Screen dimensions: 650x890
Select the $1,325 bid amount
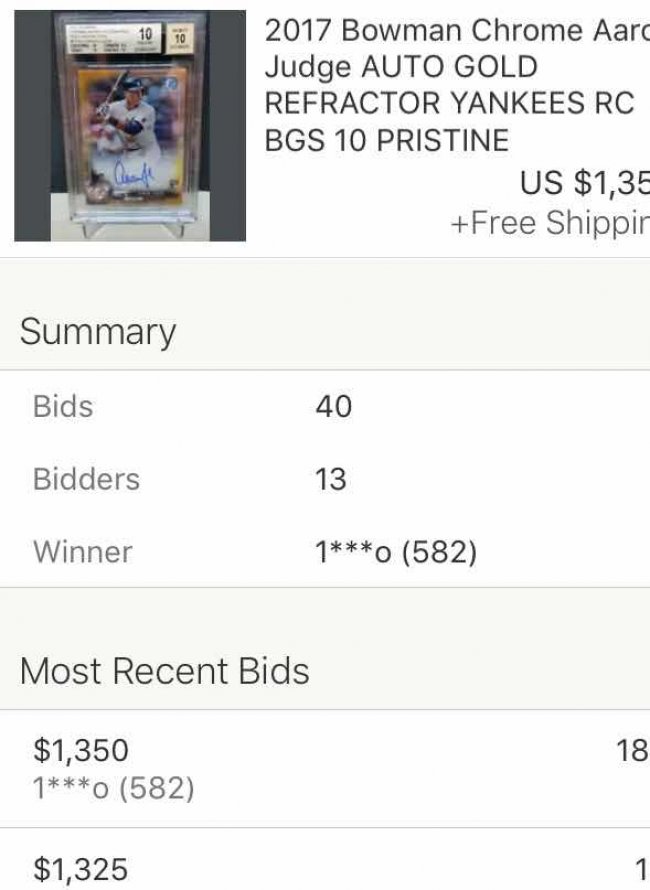[x=81, y=869]
